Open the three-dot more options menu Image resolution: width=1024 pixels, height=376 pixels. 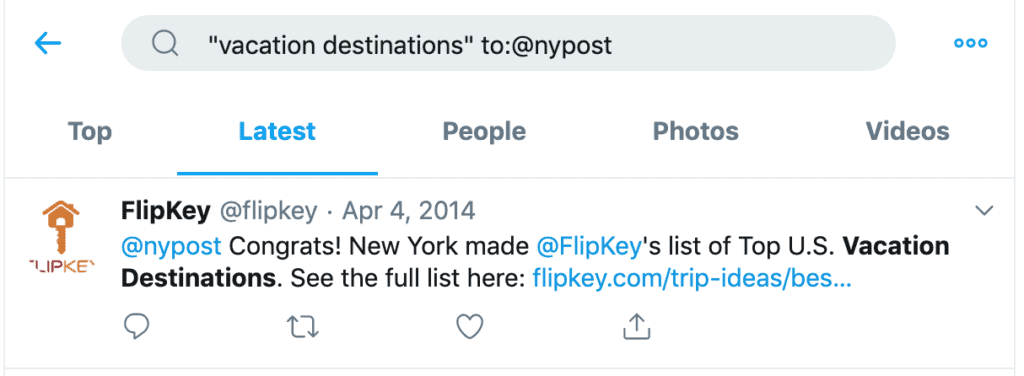[970, 44]
